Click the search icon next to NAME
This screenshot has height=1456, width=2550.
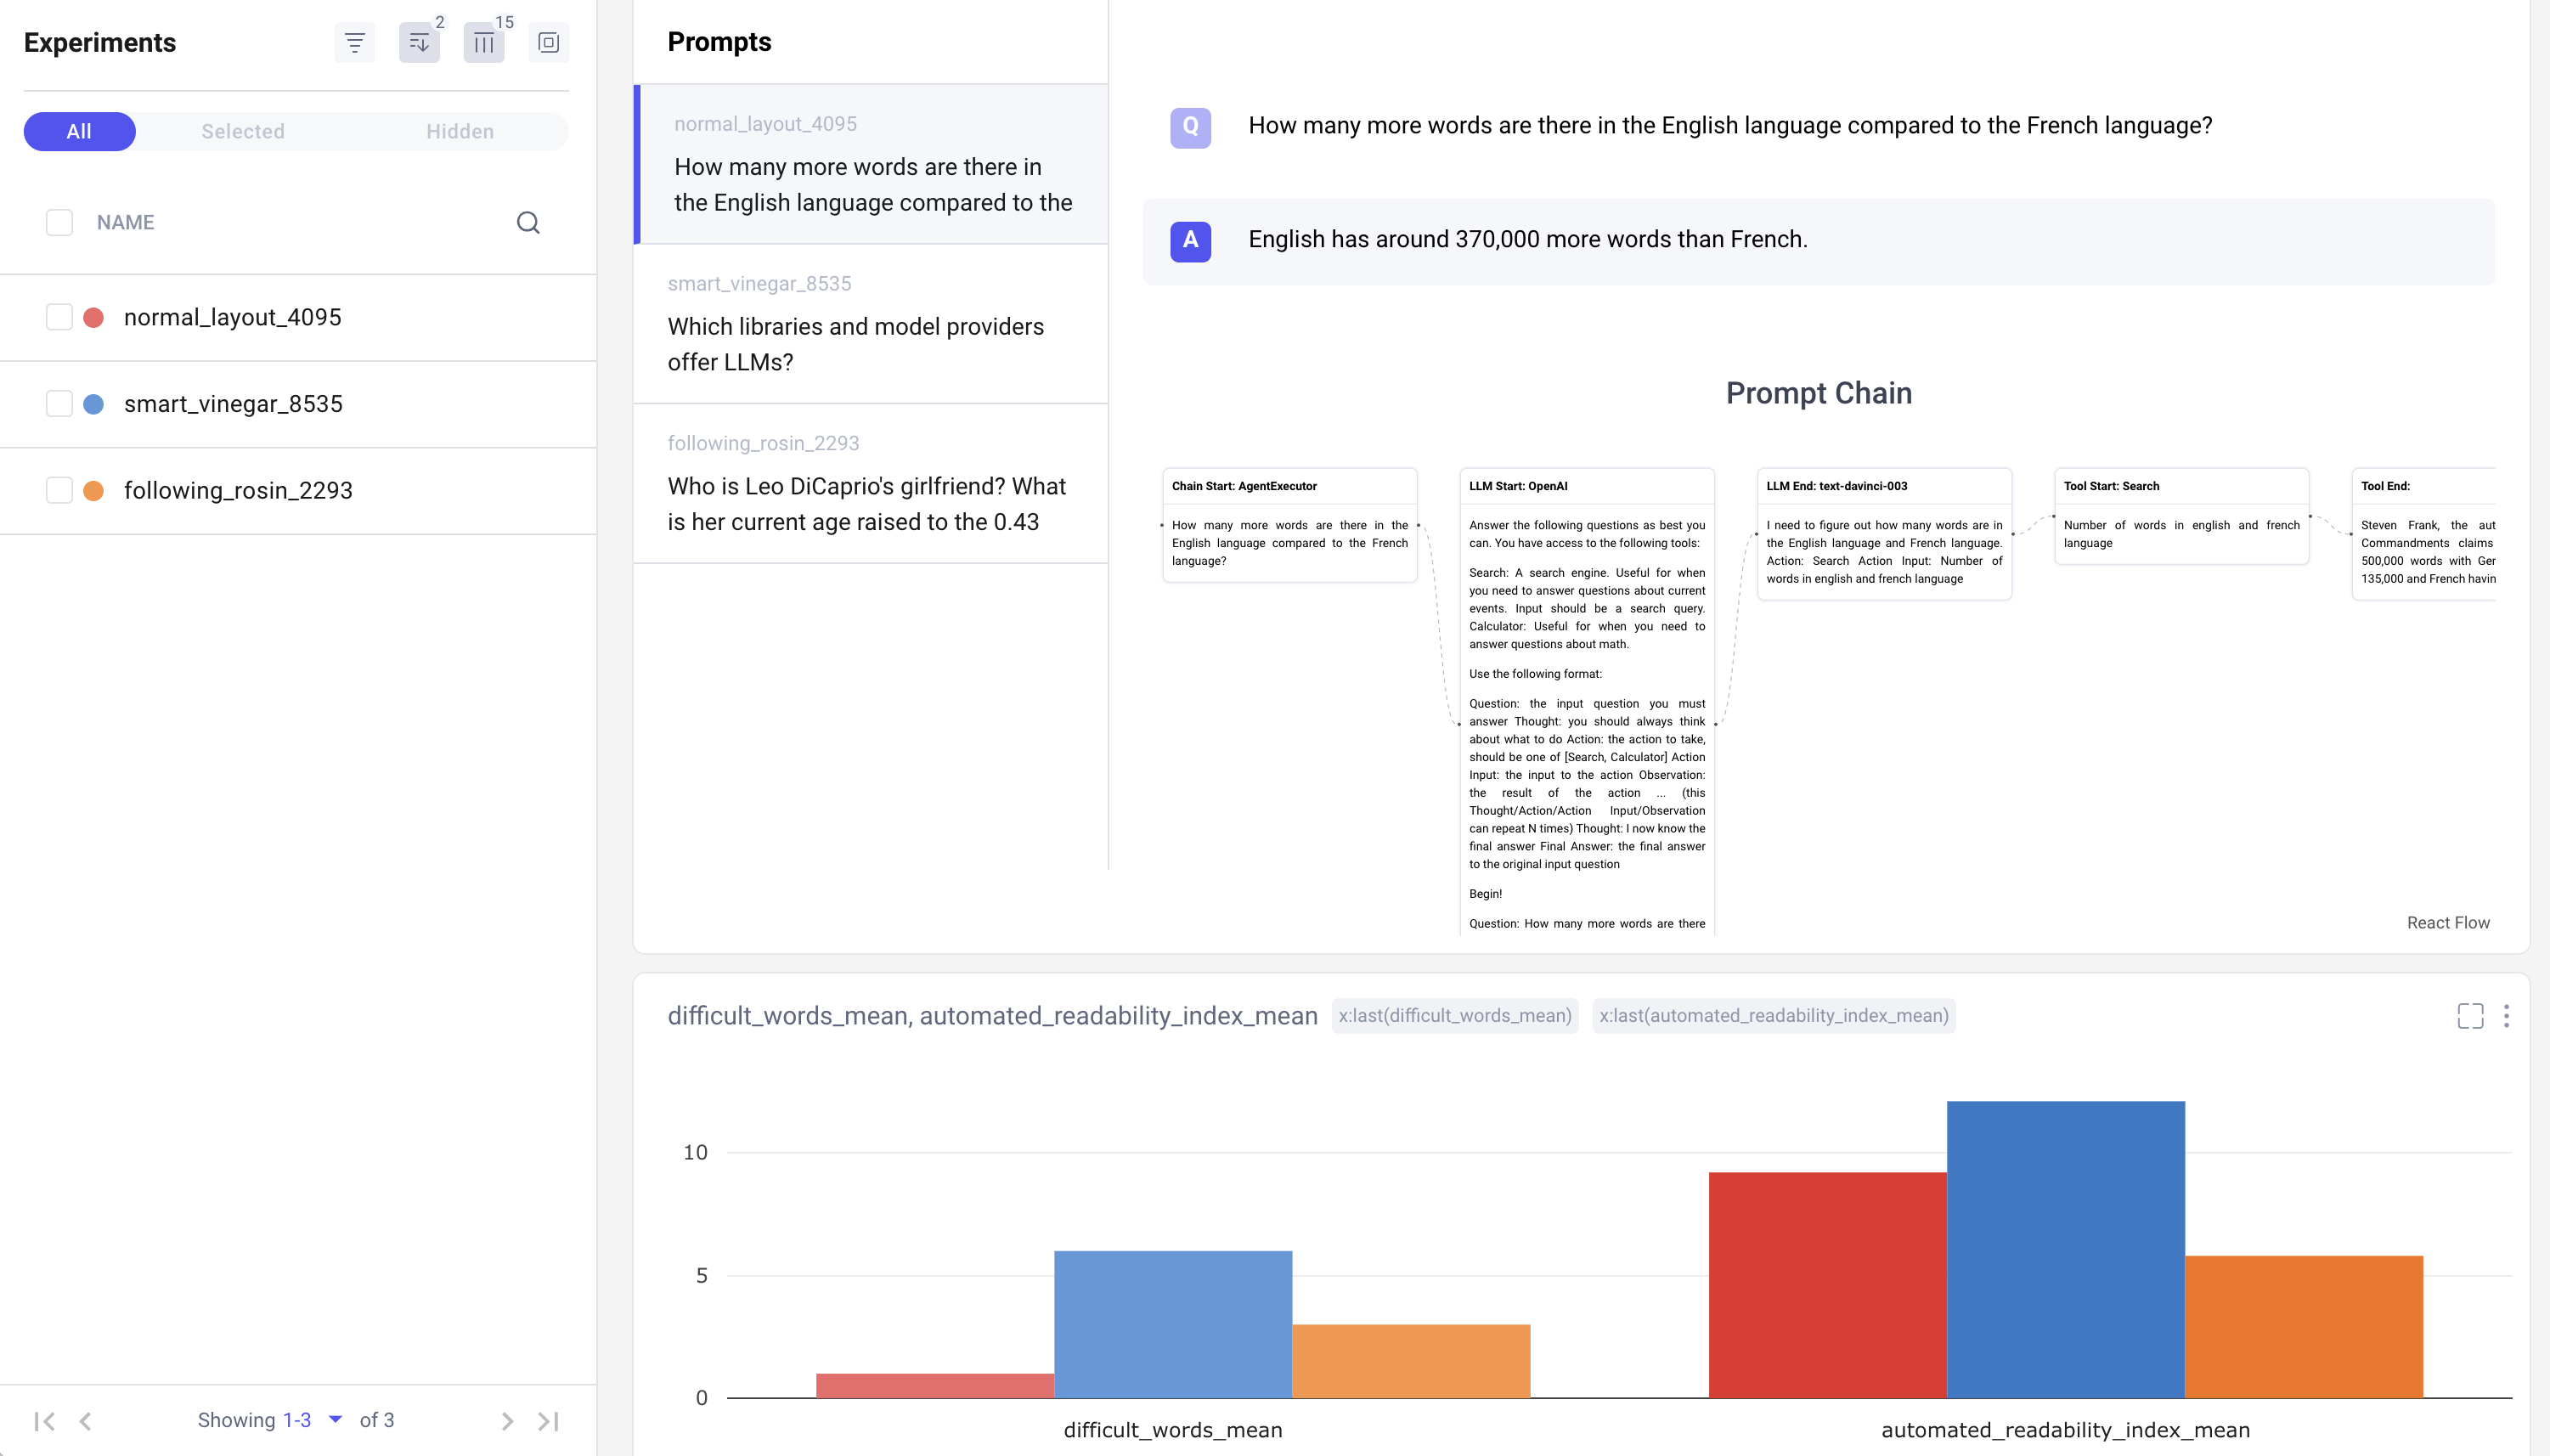coord(528,222)
